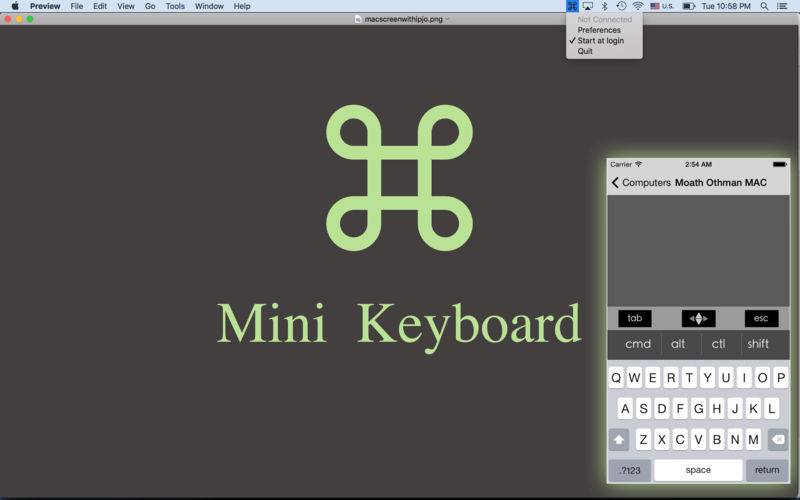Open Time Machine menu bar icon
800x500 pixels.
621,6
